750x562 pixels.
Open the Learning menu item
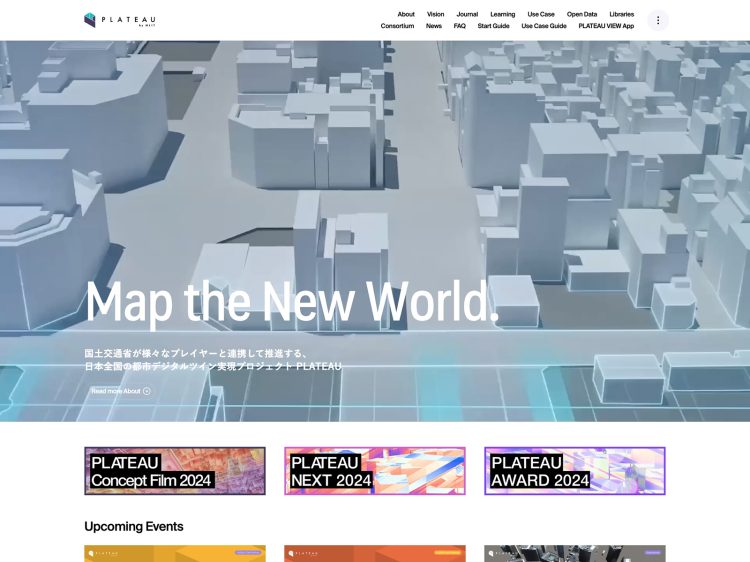pyautogui.click(x=502, y=14)
